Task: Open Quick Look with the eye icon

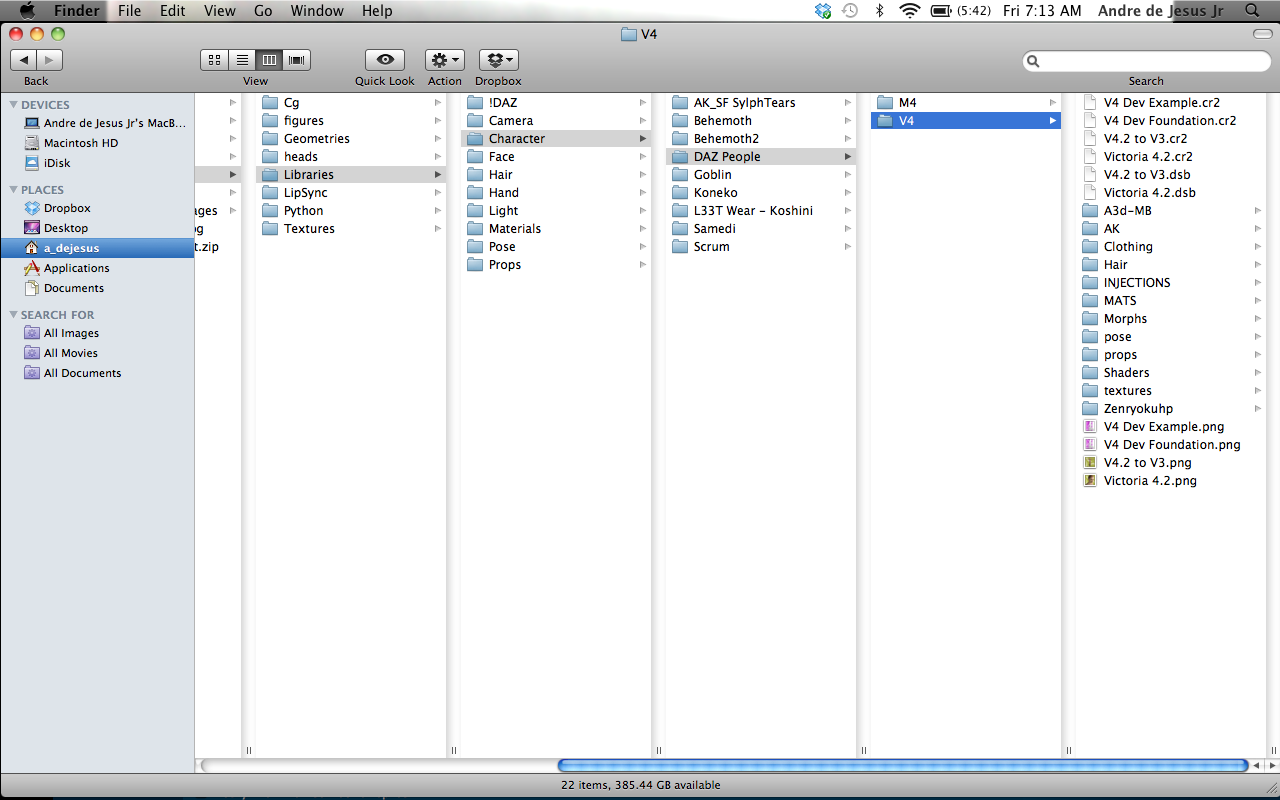Action: 385,60
